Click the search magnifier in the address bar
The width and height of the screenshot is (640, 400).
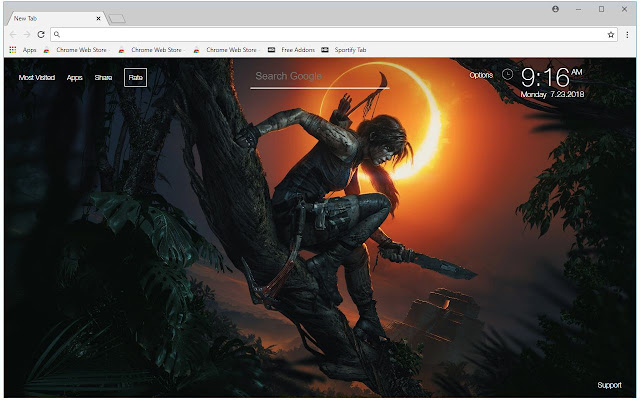coord(57,35)
